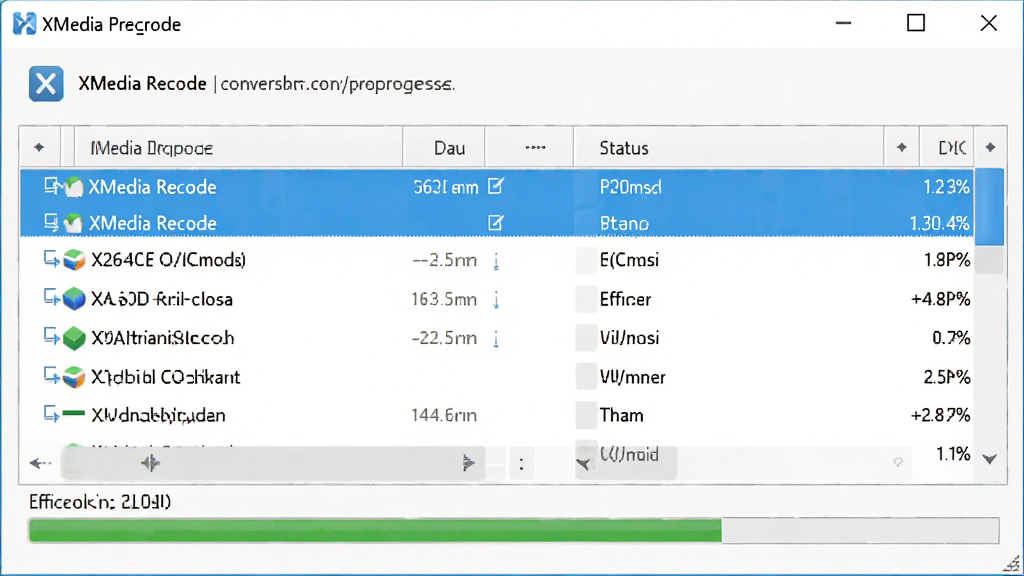1024x576 pixels.
Task: Click the info icon in the -22.5mn row
Action: (496, 339)
